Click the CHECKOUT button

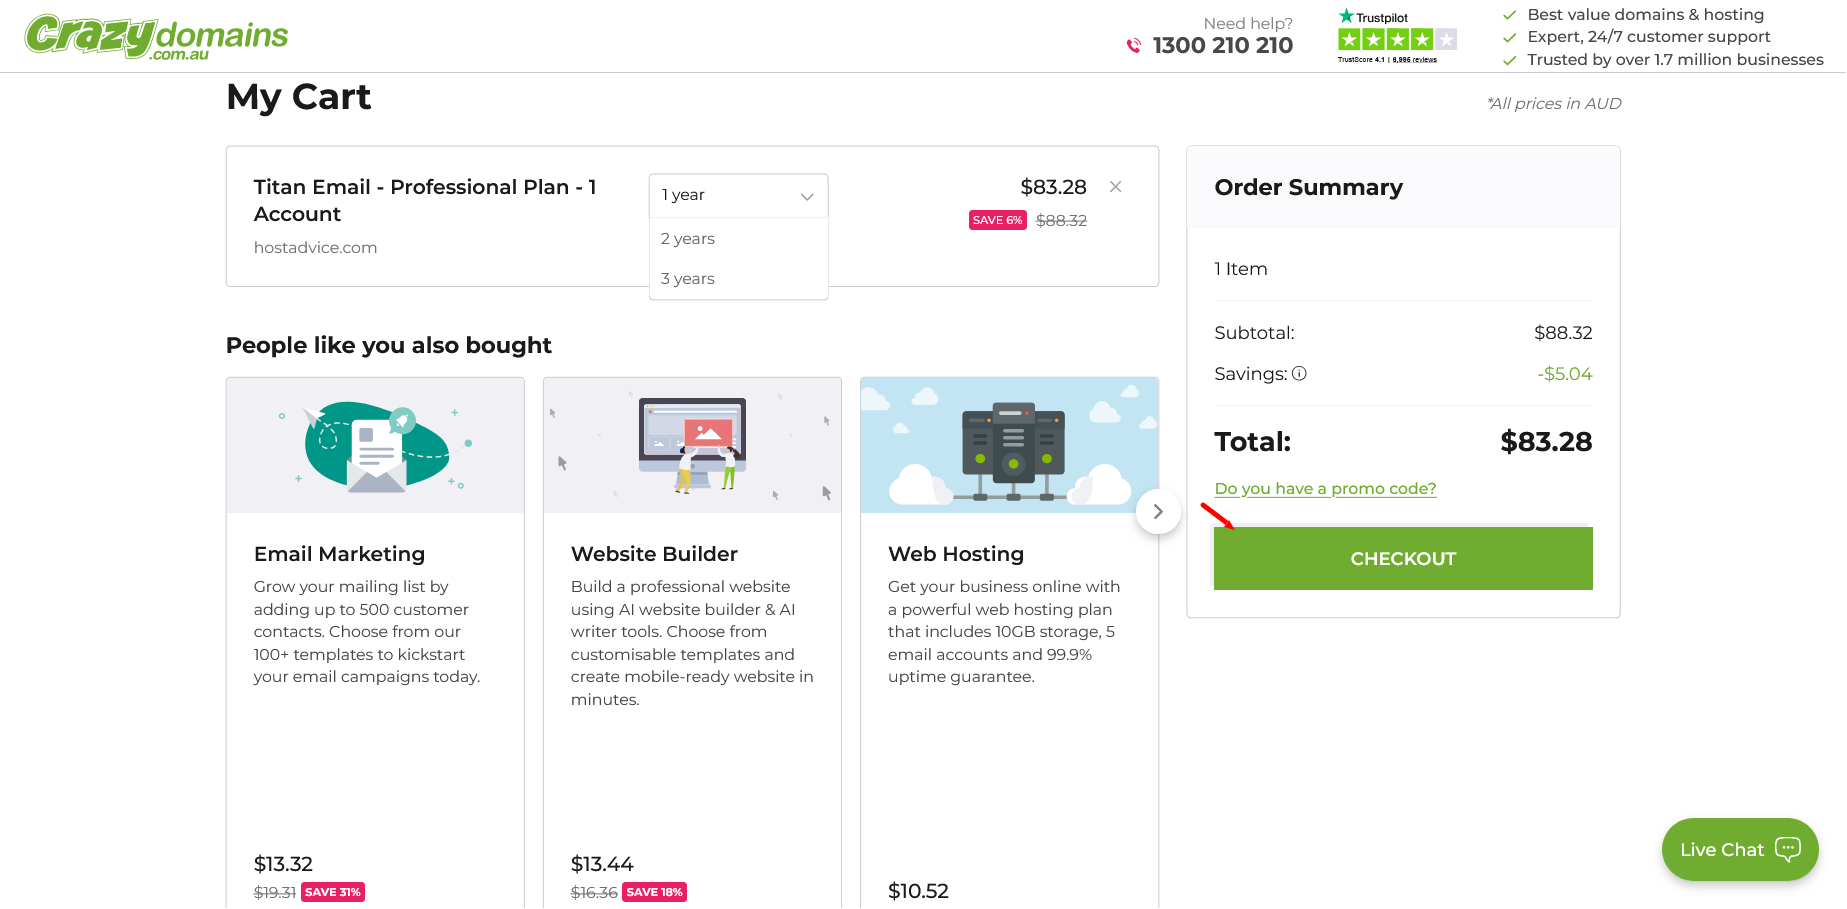tap(1403, 558)
